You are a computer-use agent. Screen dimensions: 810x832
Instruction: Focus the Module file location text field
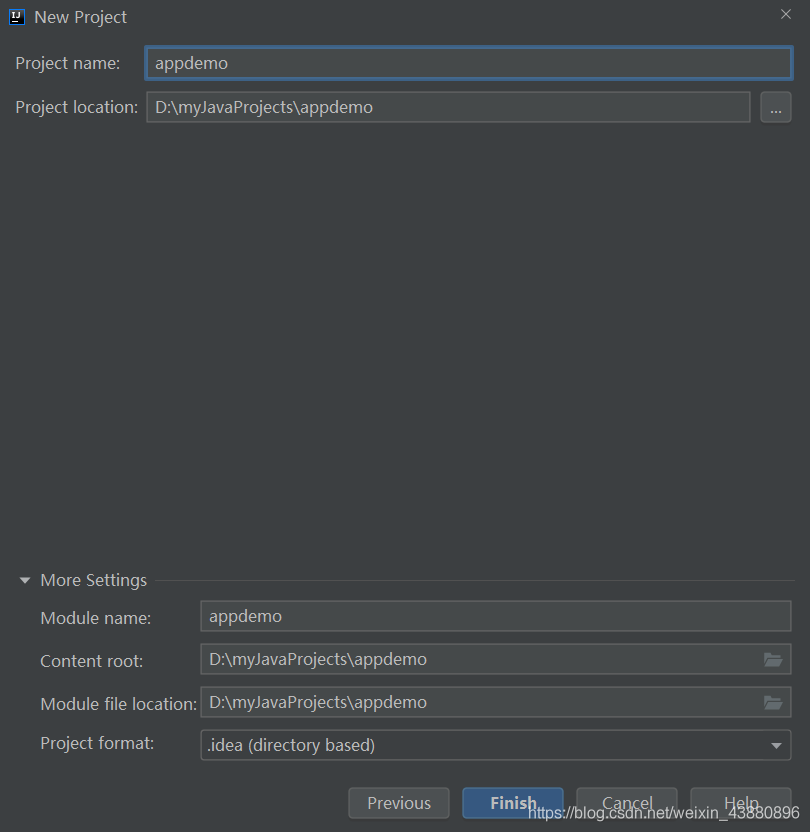coord(480,703)
